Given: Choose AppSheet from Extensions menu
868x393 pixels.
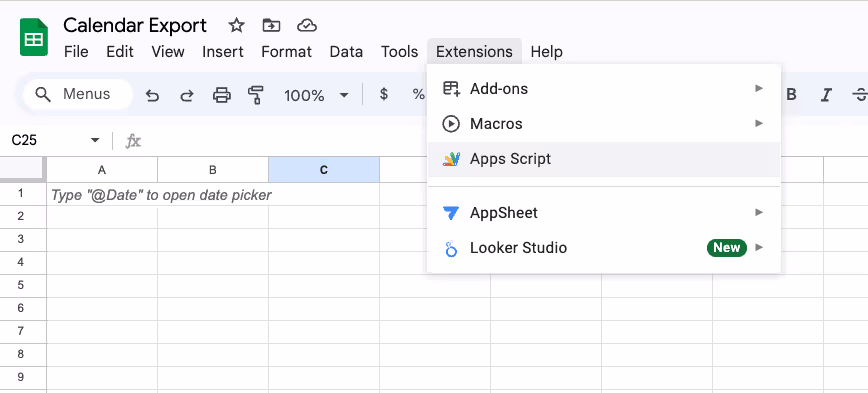Looking at the screenshot, I should coord(604,213).
